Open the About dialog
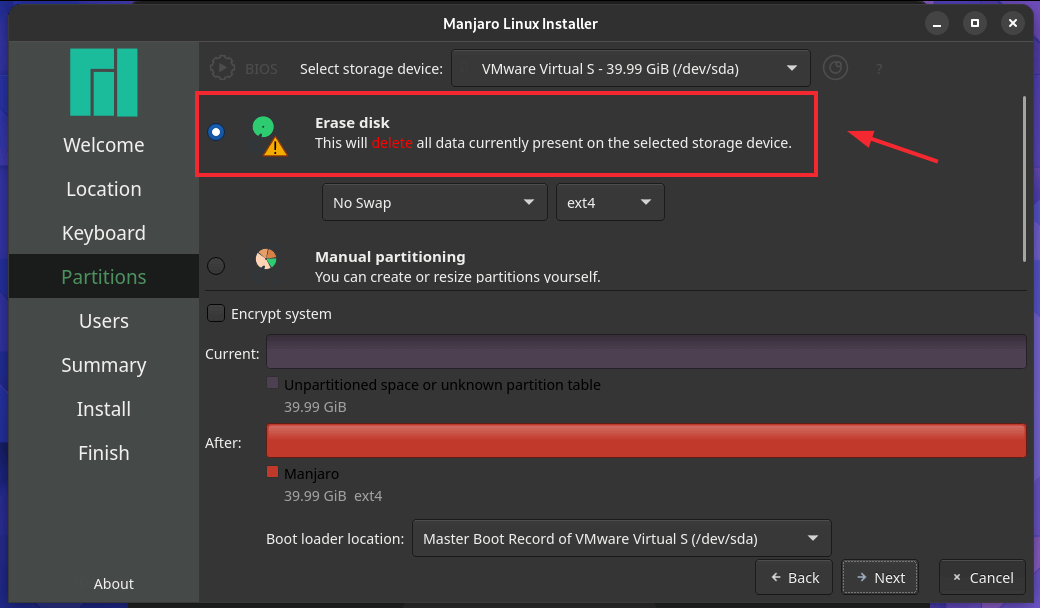The image size is (1040, 608). 113,584
